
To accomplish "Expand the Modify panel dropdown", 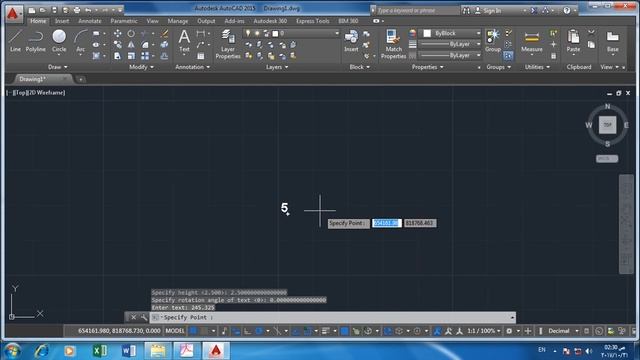I will pos(141,67).
